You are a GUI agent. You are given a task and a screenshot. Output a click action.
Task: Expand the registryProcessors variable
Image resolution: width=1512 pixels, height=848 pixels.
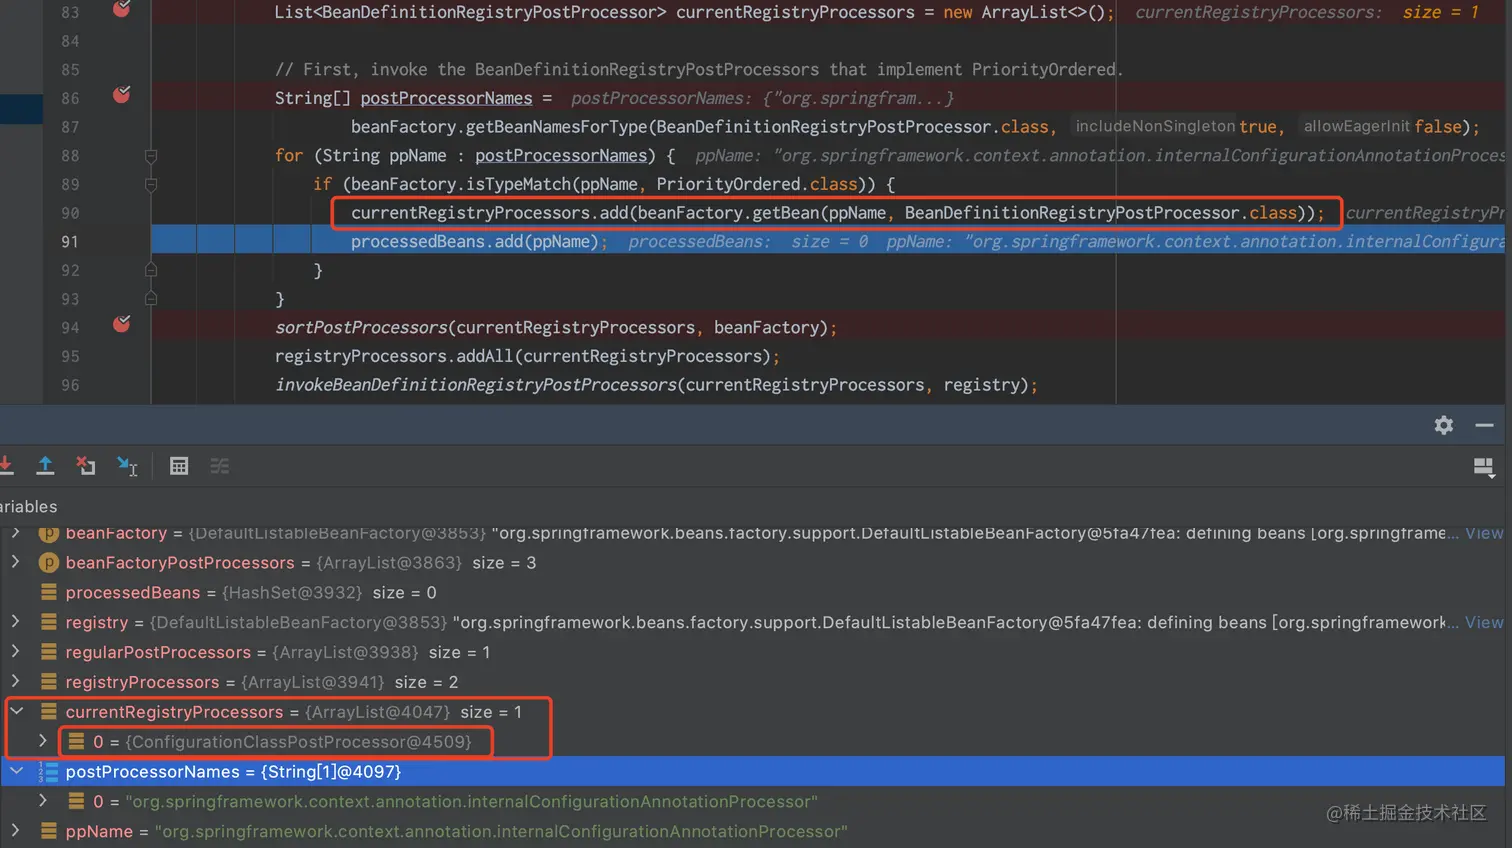click(16, 682)
